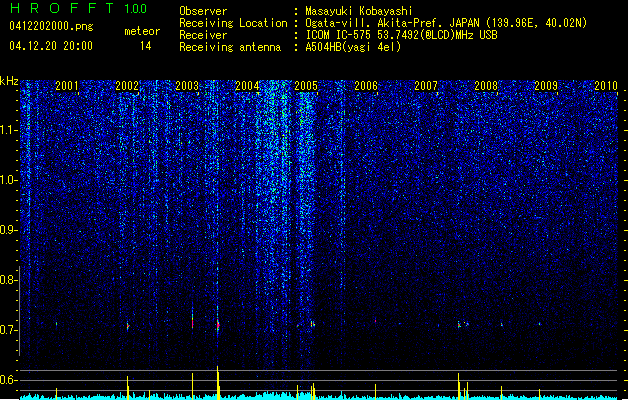Image resolution: width=629 pixels, height=400 pixels.
Task: Click the 2004 time marker
Action: 247,85
